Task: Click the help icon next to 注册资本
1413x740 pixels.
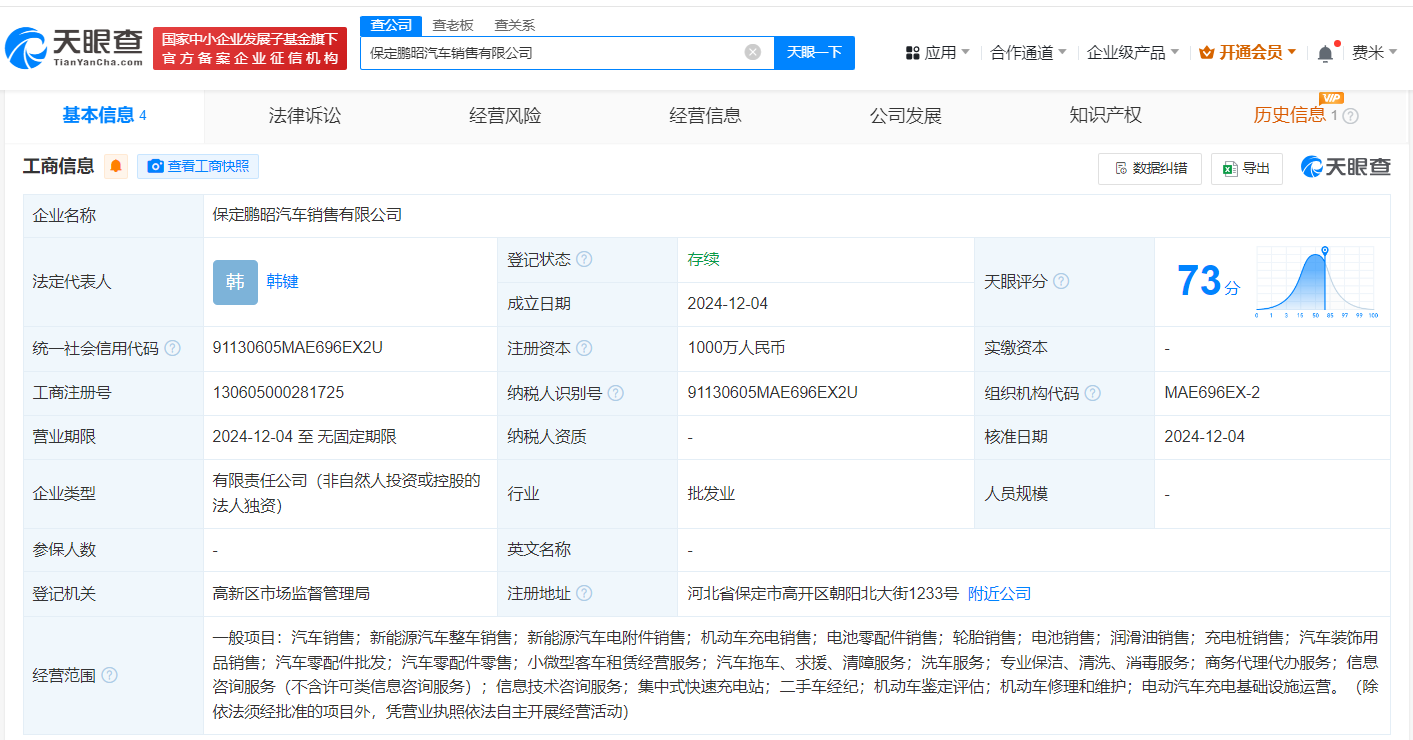Action: (x=584, y=348)
